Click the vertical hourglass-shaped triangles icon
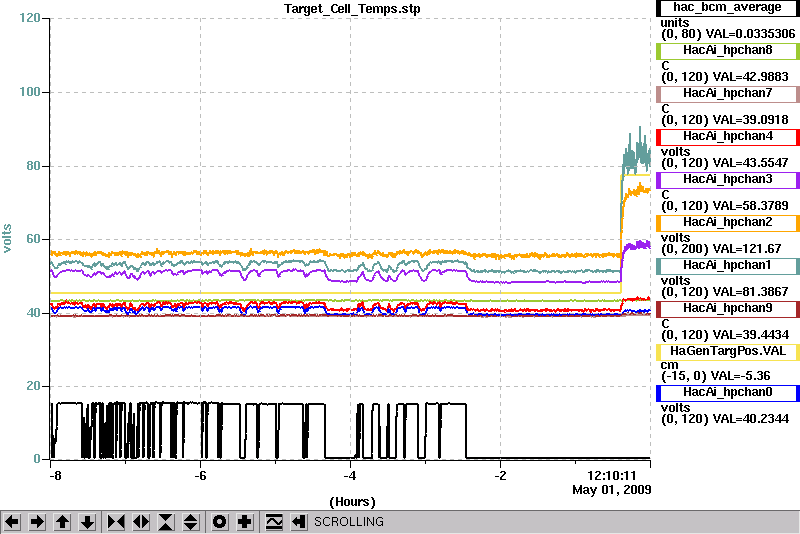The width and height of the screenshot is (800, 534). pos(166,522)
